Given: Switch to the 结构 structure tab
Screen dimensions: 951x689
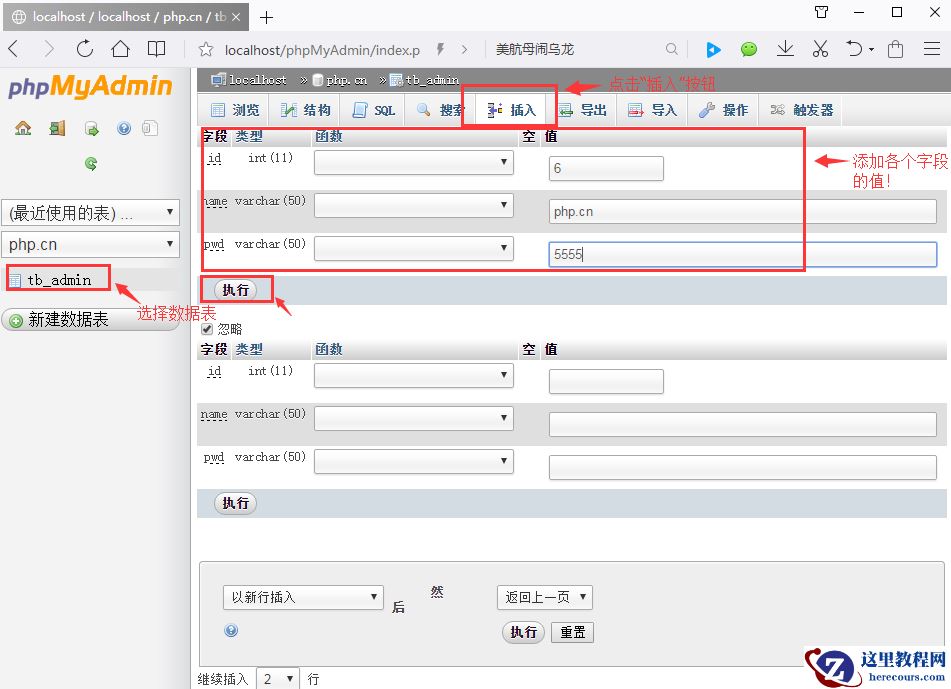Looking at the screenshot, I should [306, 110].
